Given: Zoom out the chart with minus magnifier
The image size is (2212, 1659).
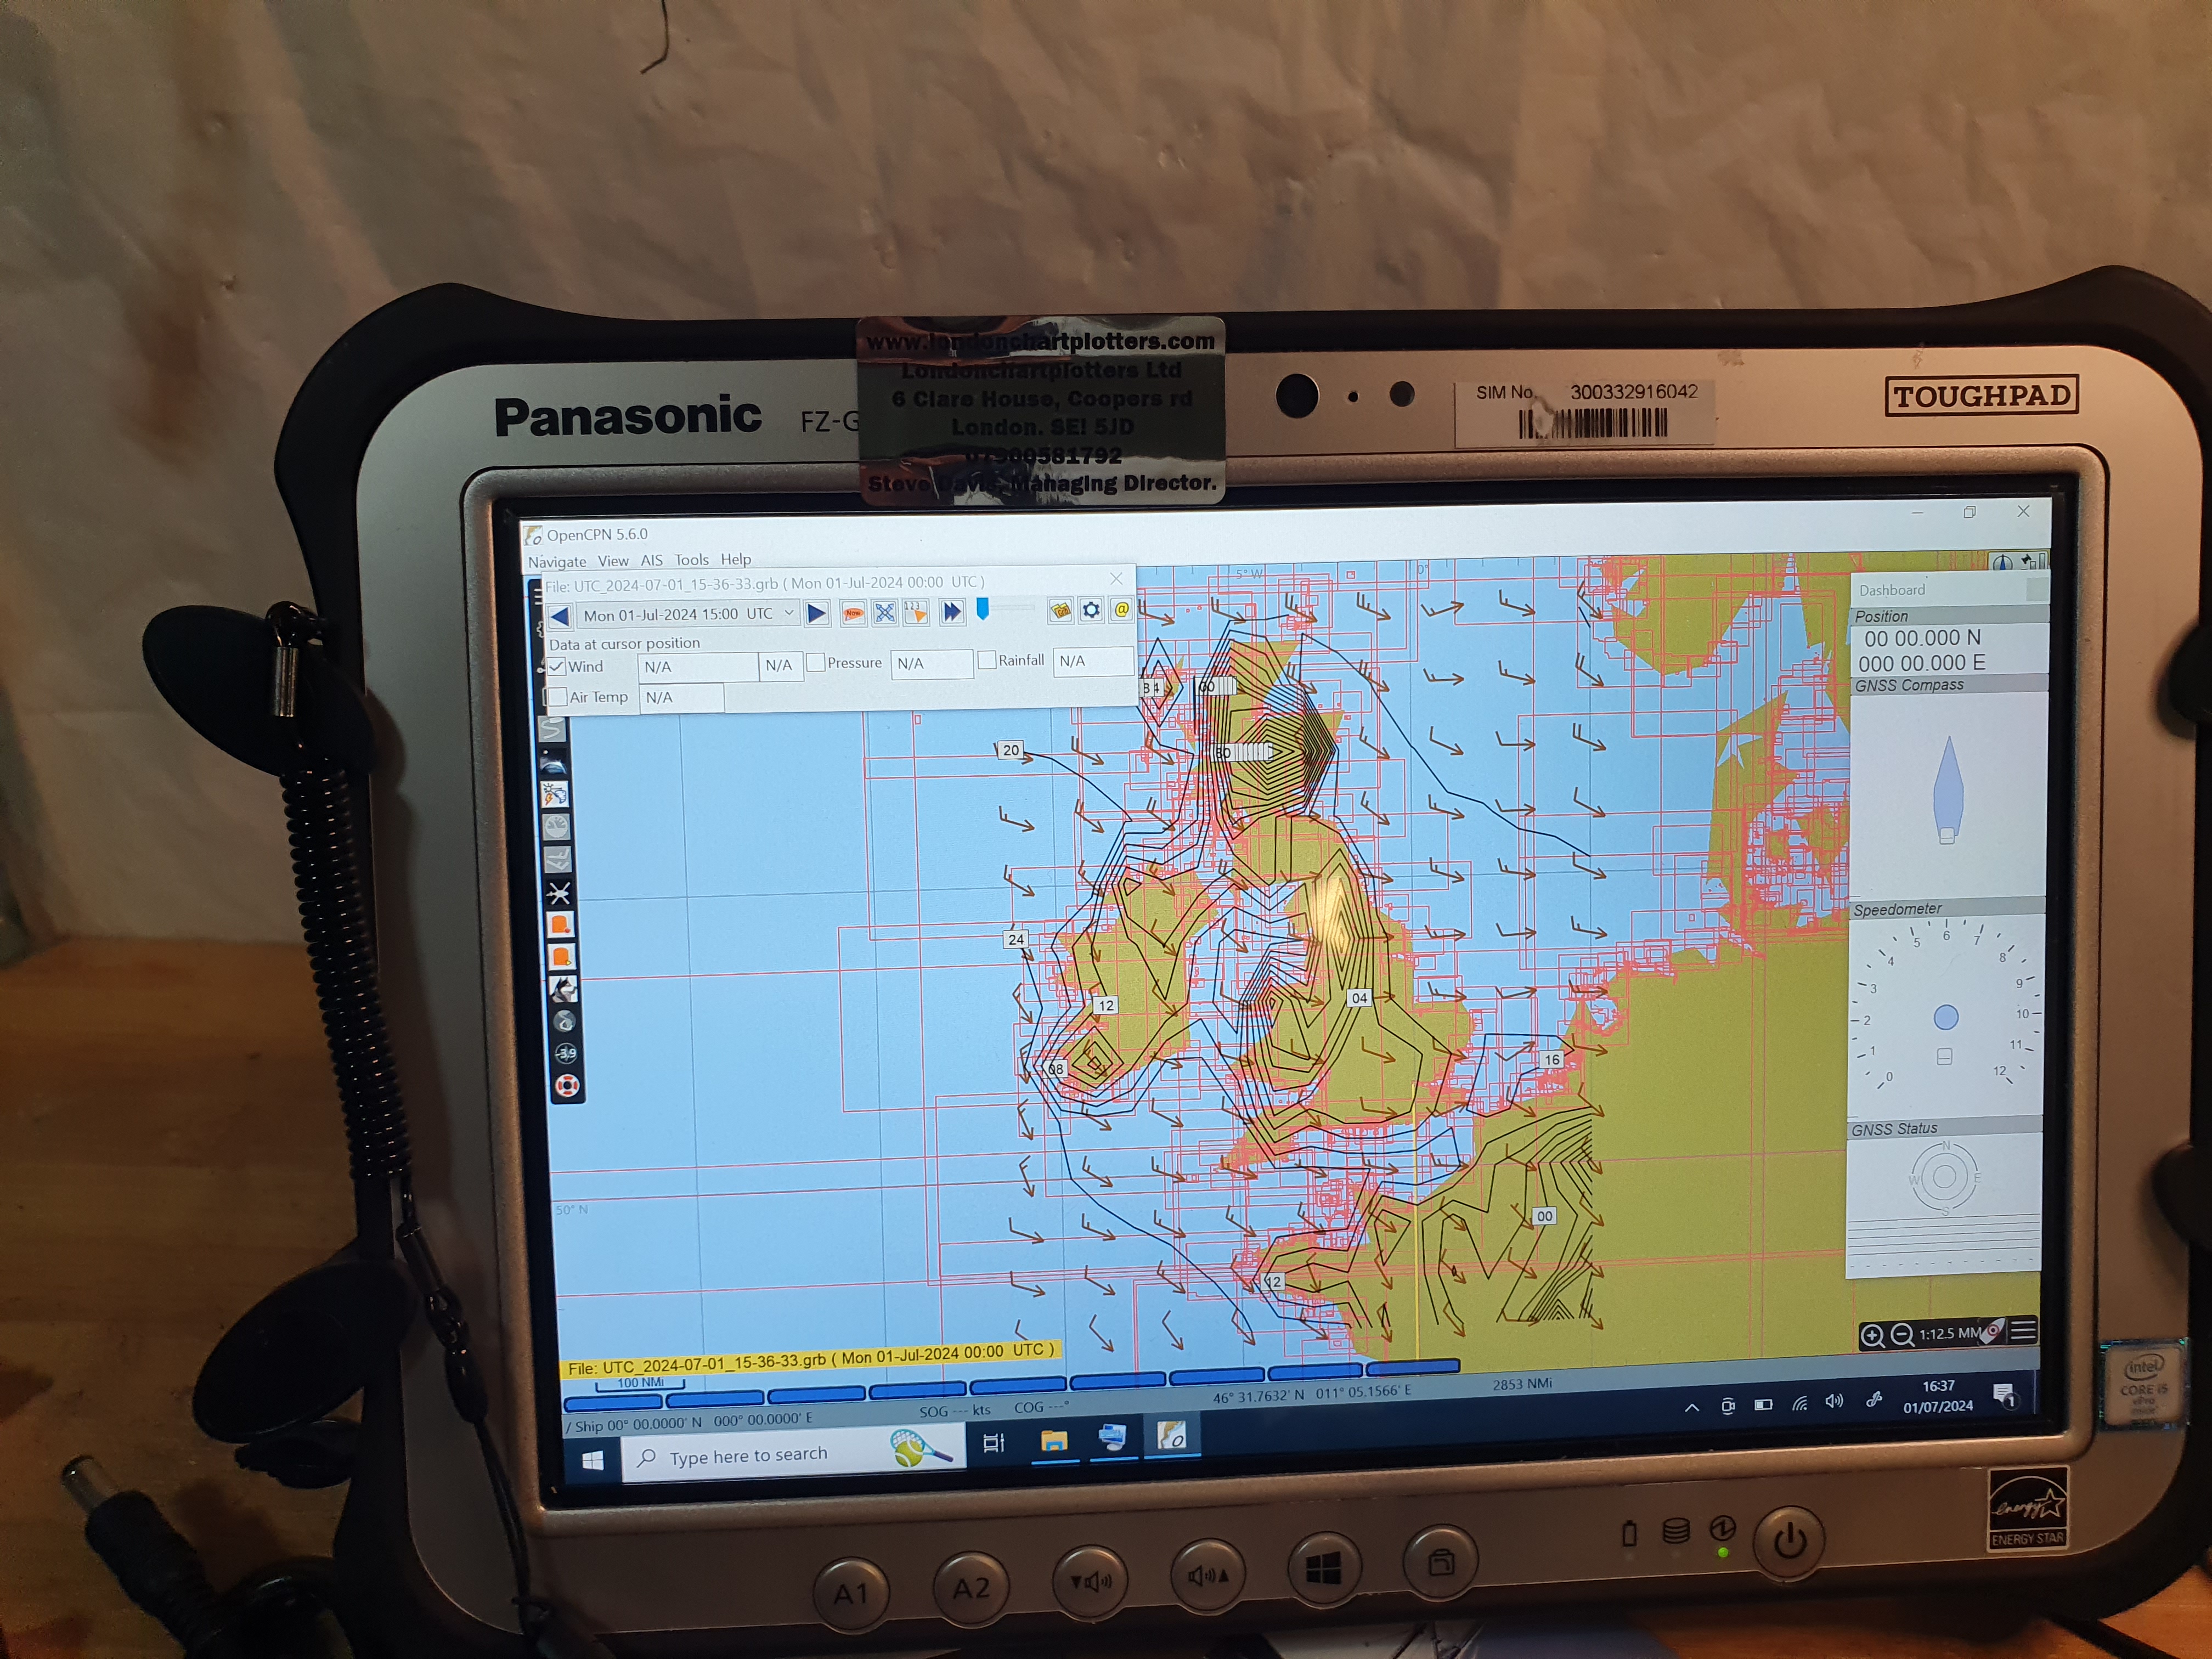Looking at the screenshot, I should click(x=1902, y=1335).
